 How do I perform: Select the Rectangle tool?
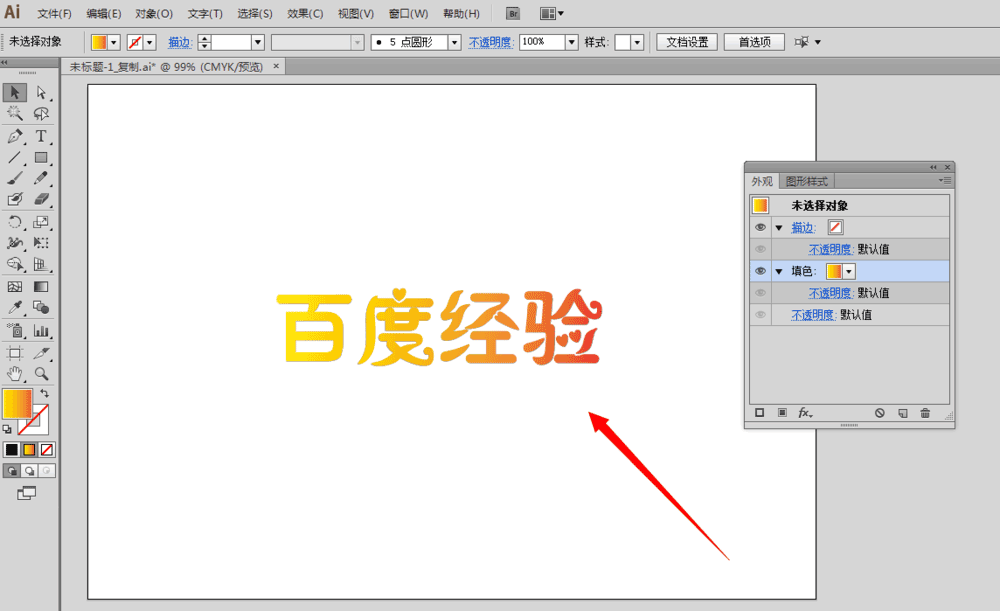(41, 157)
